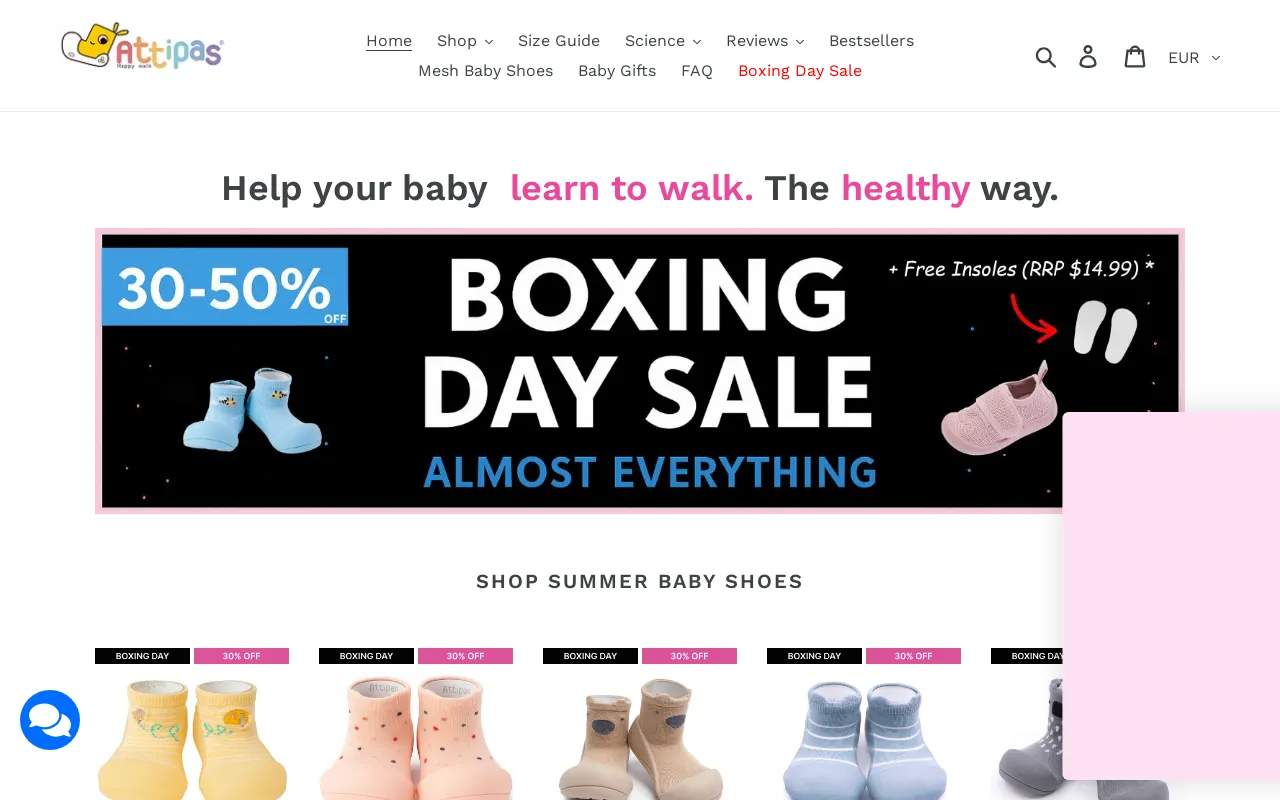1280x800 pixels.
Task: Select the blue striped baby shoes
Action: coord(864,724)
